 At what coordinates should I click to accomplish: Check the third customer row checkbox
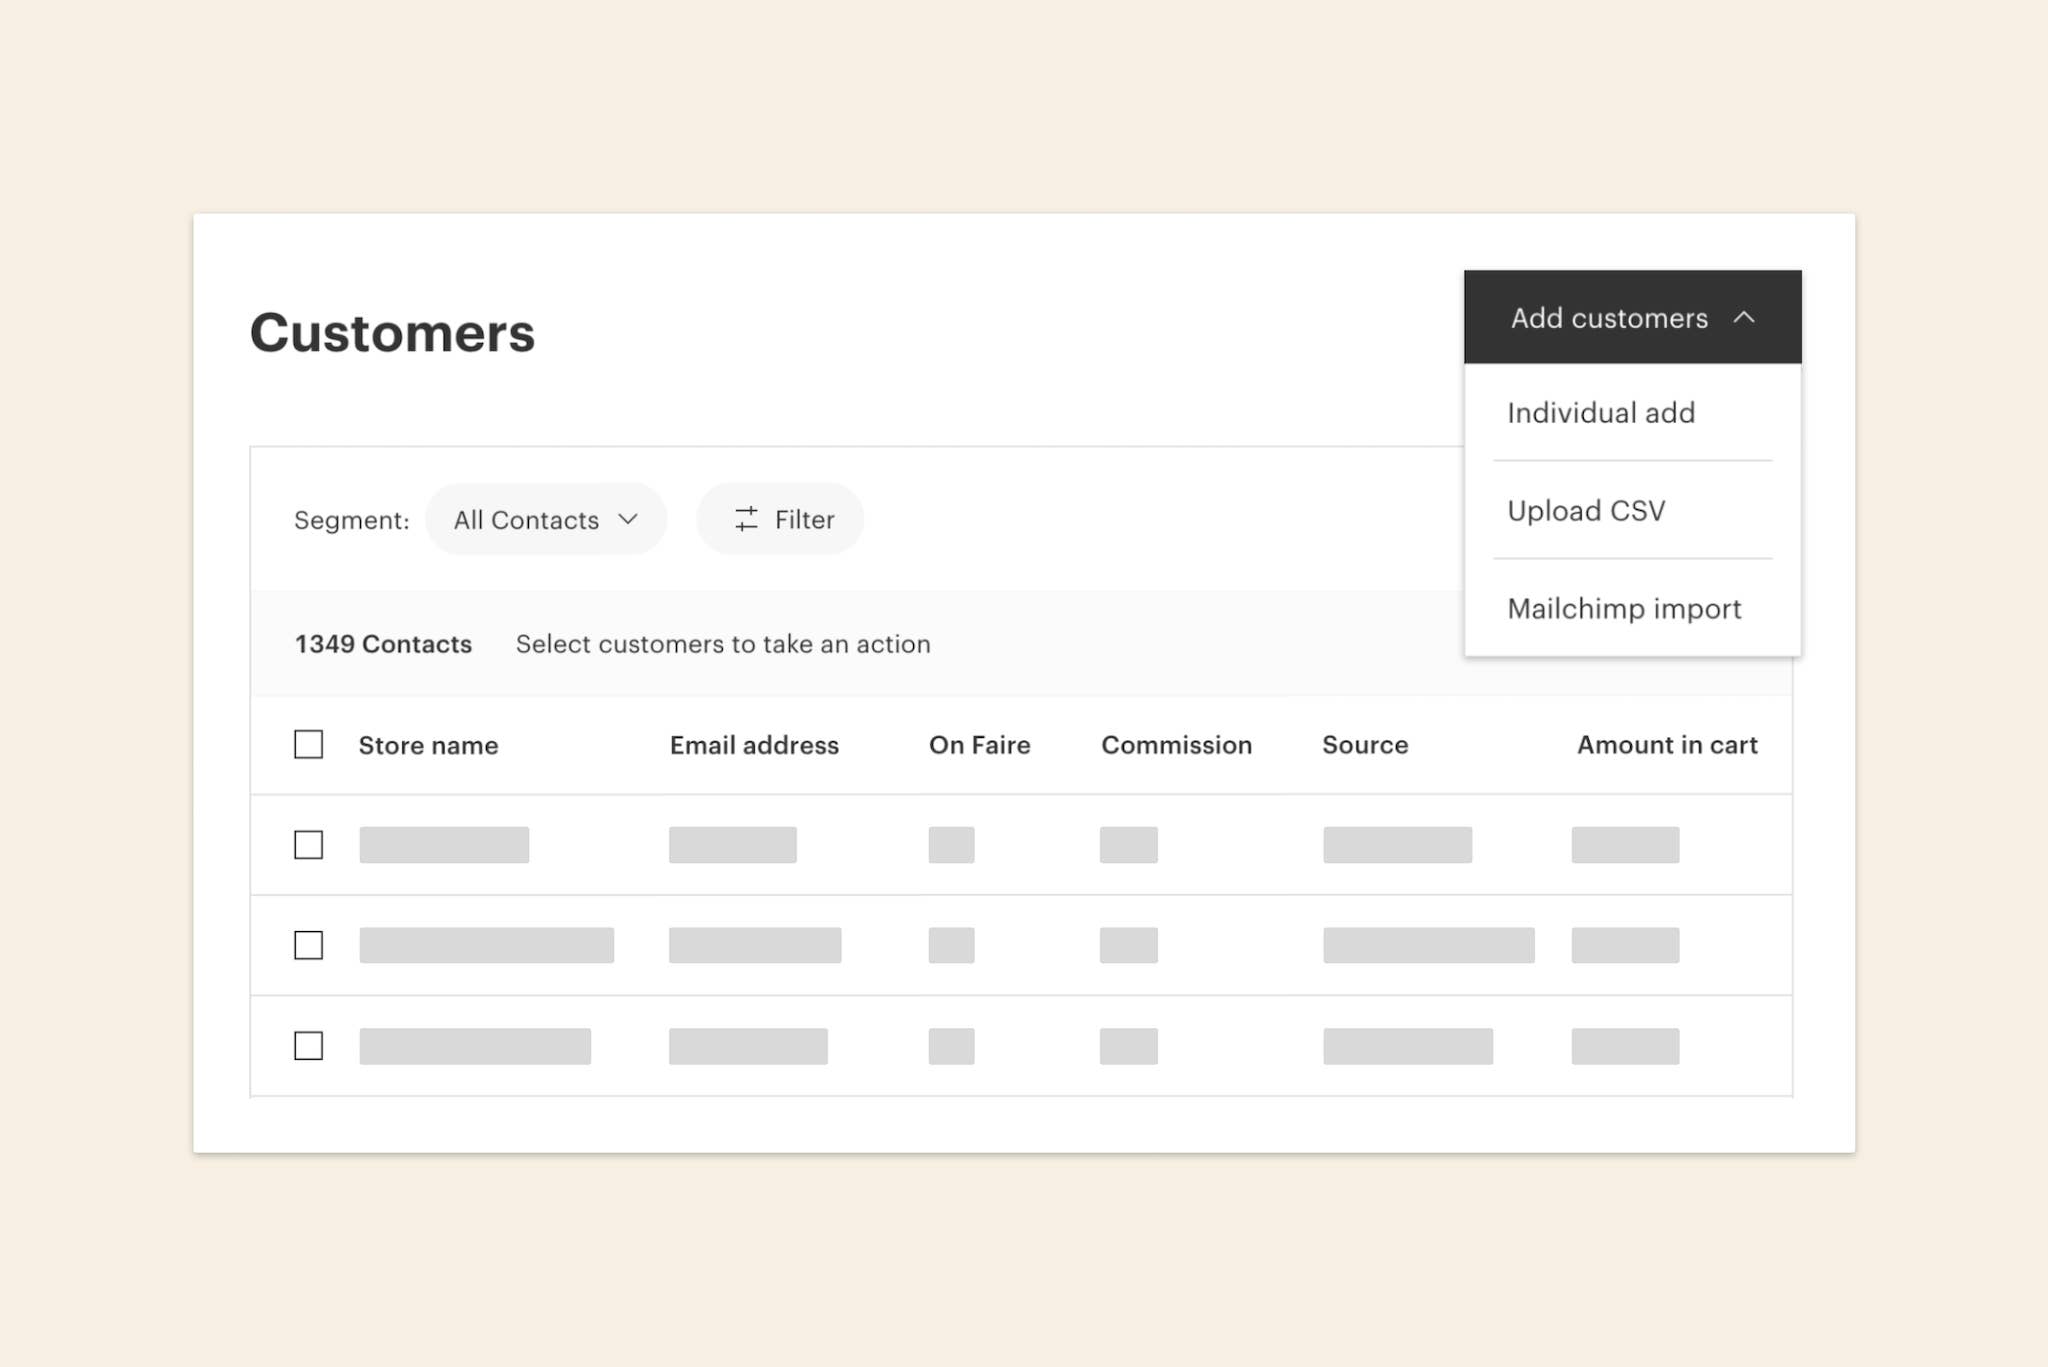(308, 1046)
